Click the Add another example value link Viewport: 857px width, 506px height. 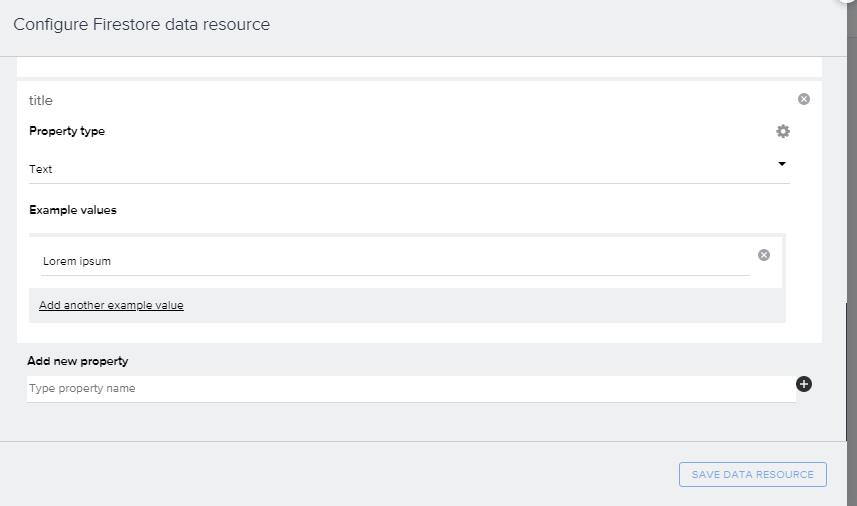(111, 305)
